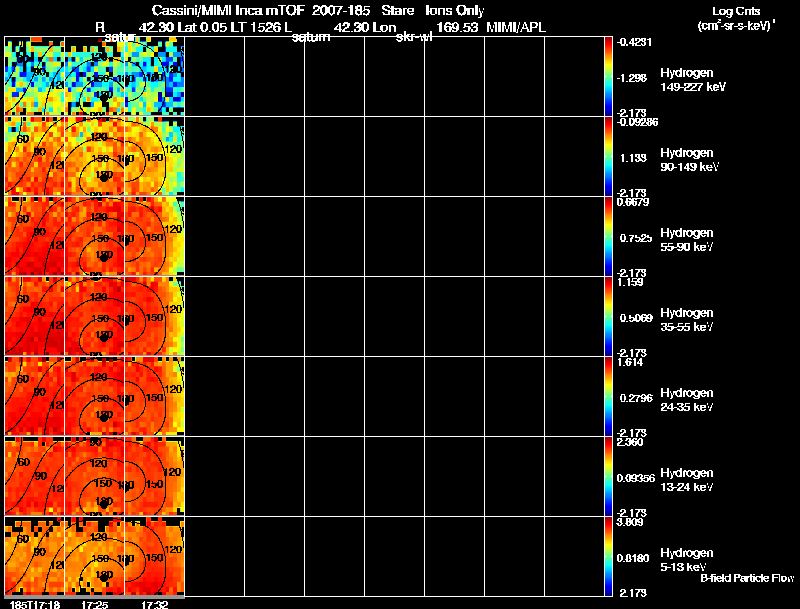Click the color bar for Hydrogen 5-13 keV

pyautogui.click(x=608, y=556)
